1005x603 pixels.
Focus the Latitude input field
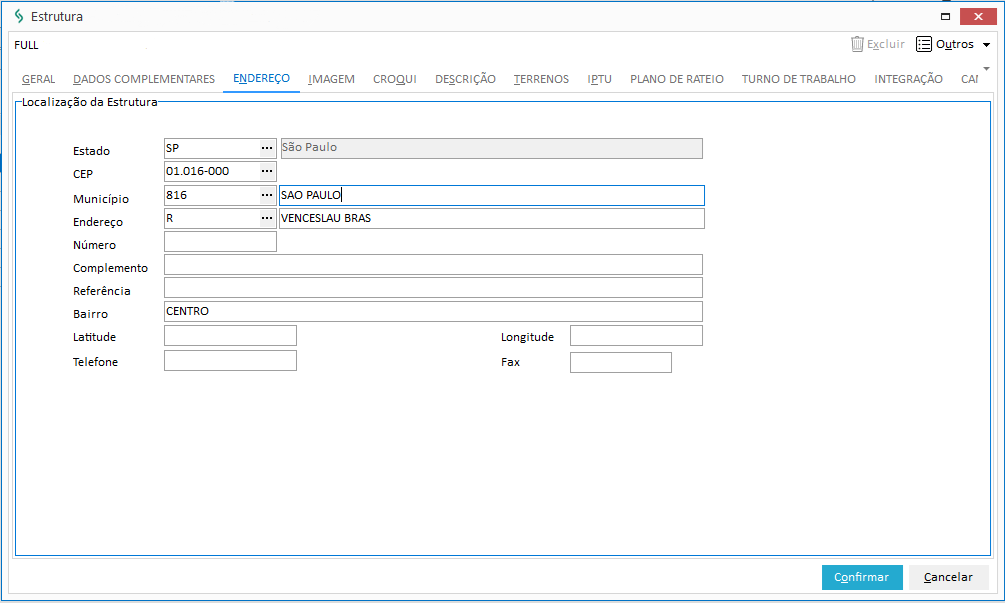pos(230,335)
